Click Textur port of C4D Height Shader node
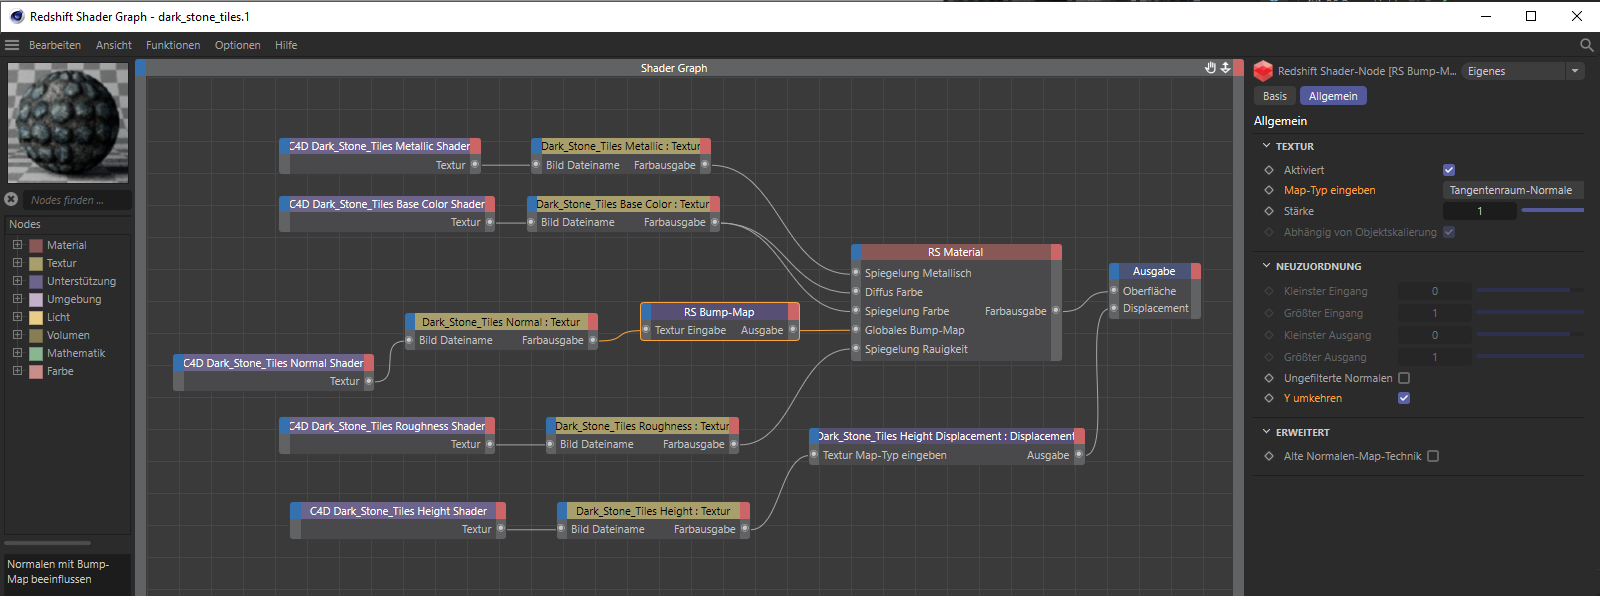 click(x=501, y=529)
